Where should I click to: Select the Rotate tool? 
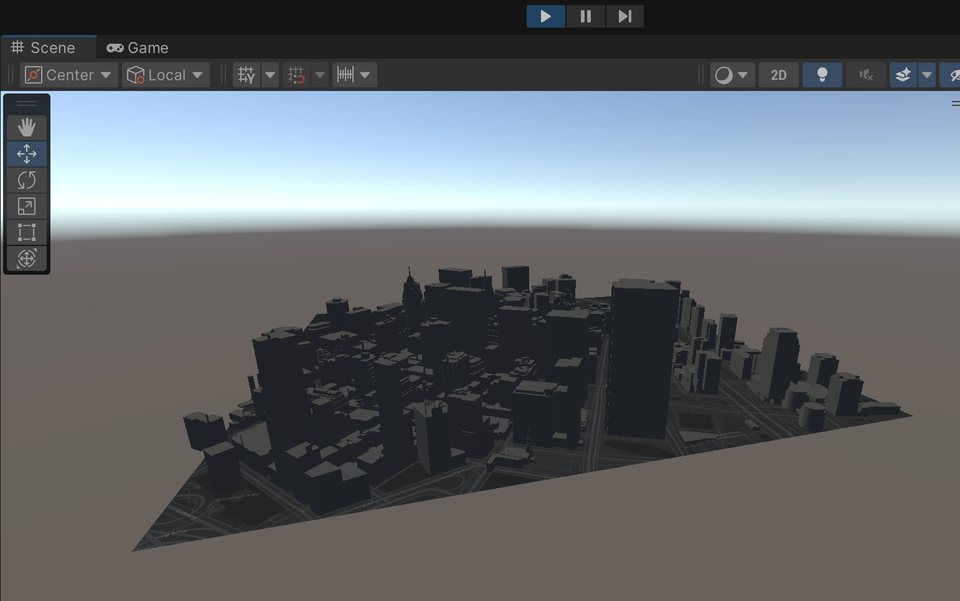tap(27, 180)
